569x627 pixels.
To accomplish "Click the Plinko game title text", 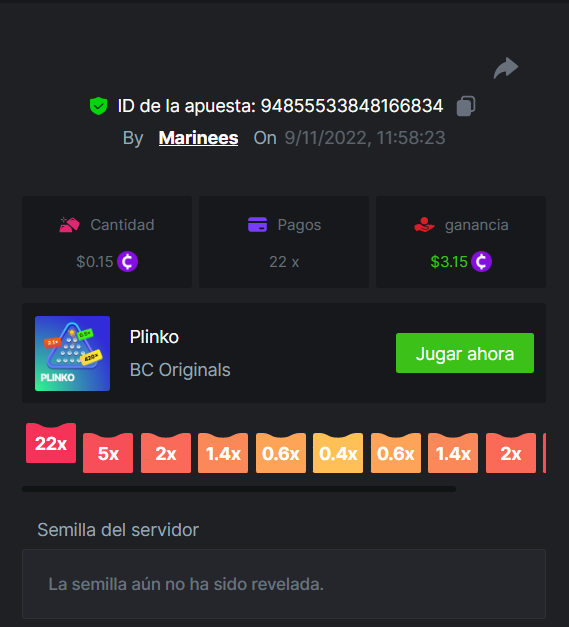I will [154, 337].
